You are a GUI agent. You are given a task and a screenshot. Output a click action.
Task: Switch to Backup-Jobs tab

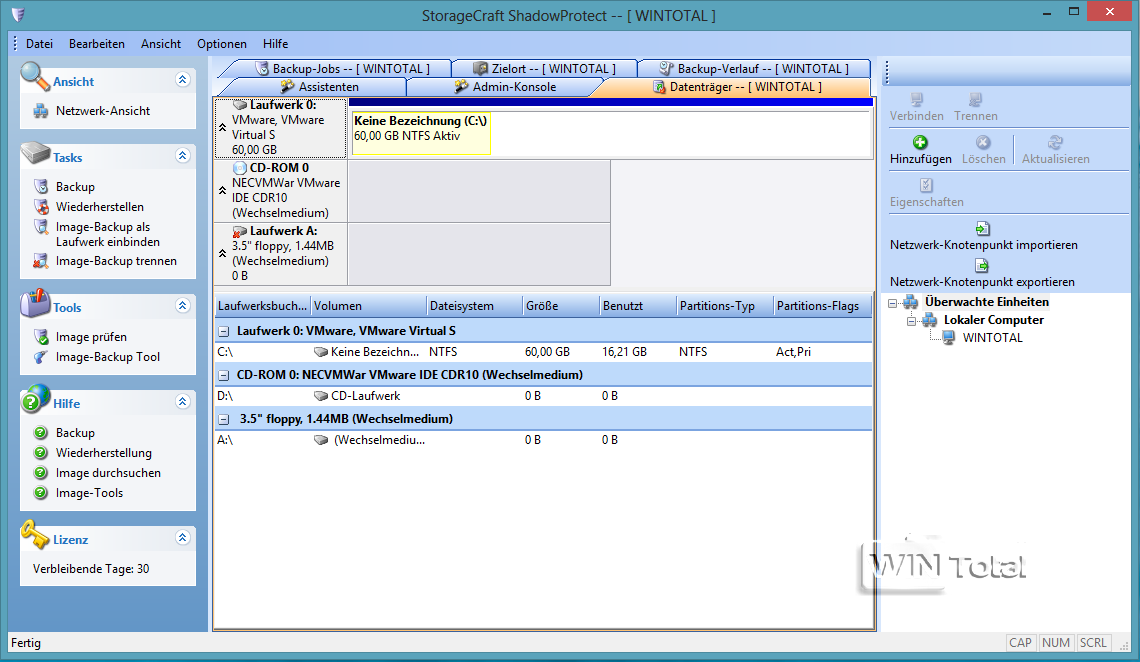[x=342, y=68]
